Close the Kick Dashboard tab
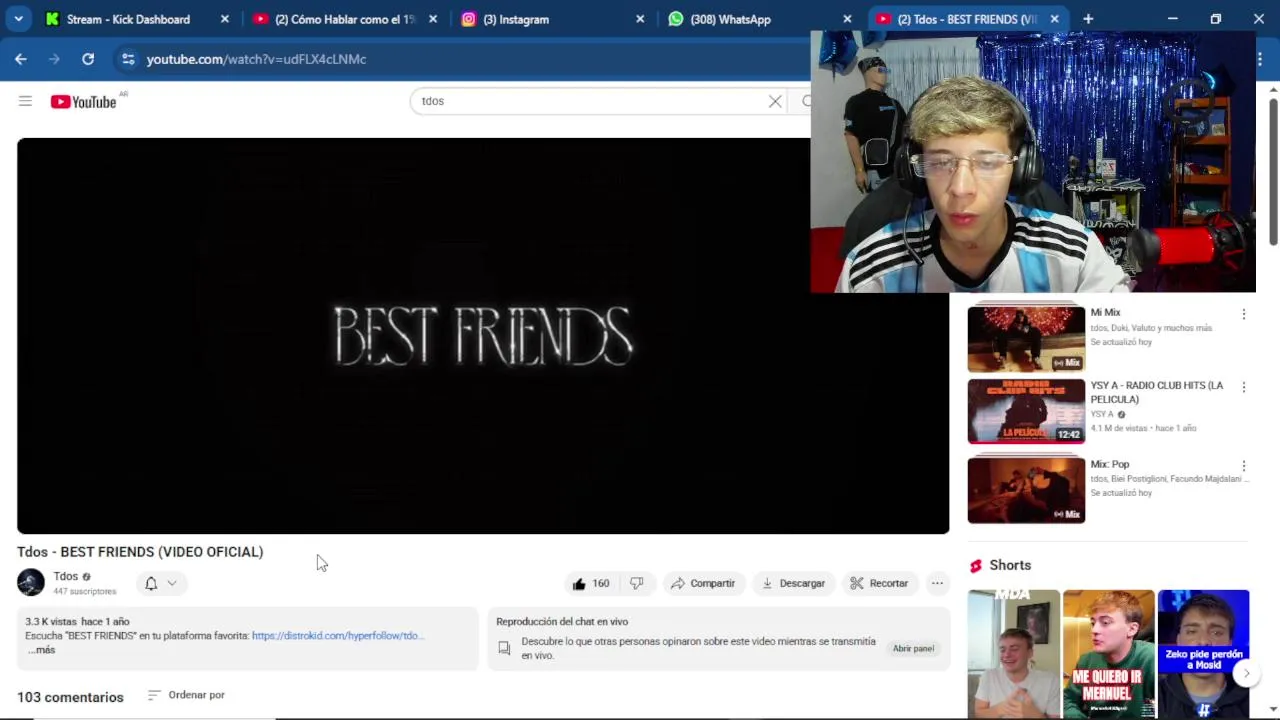1280x720 pixels. 225,19
